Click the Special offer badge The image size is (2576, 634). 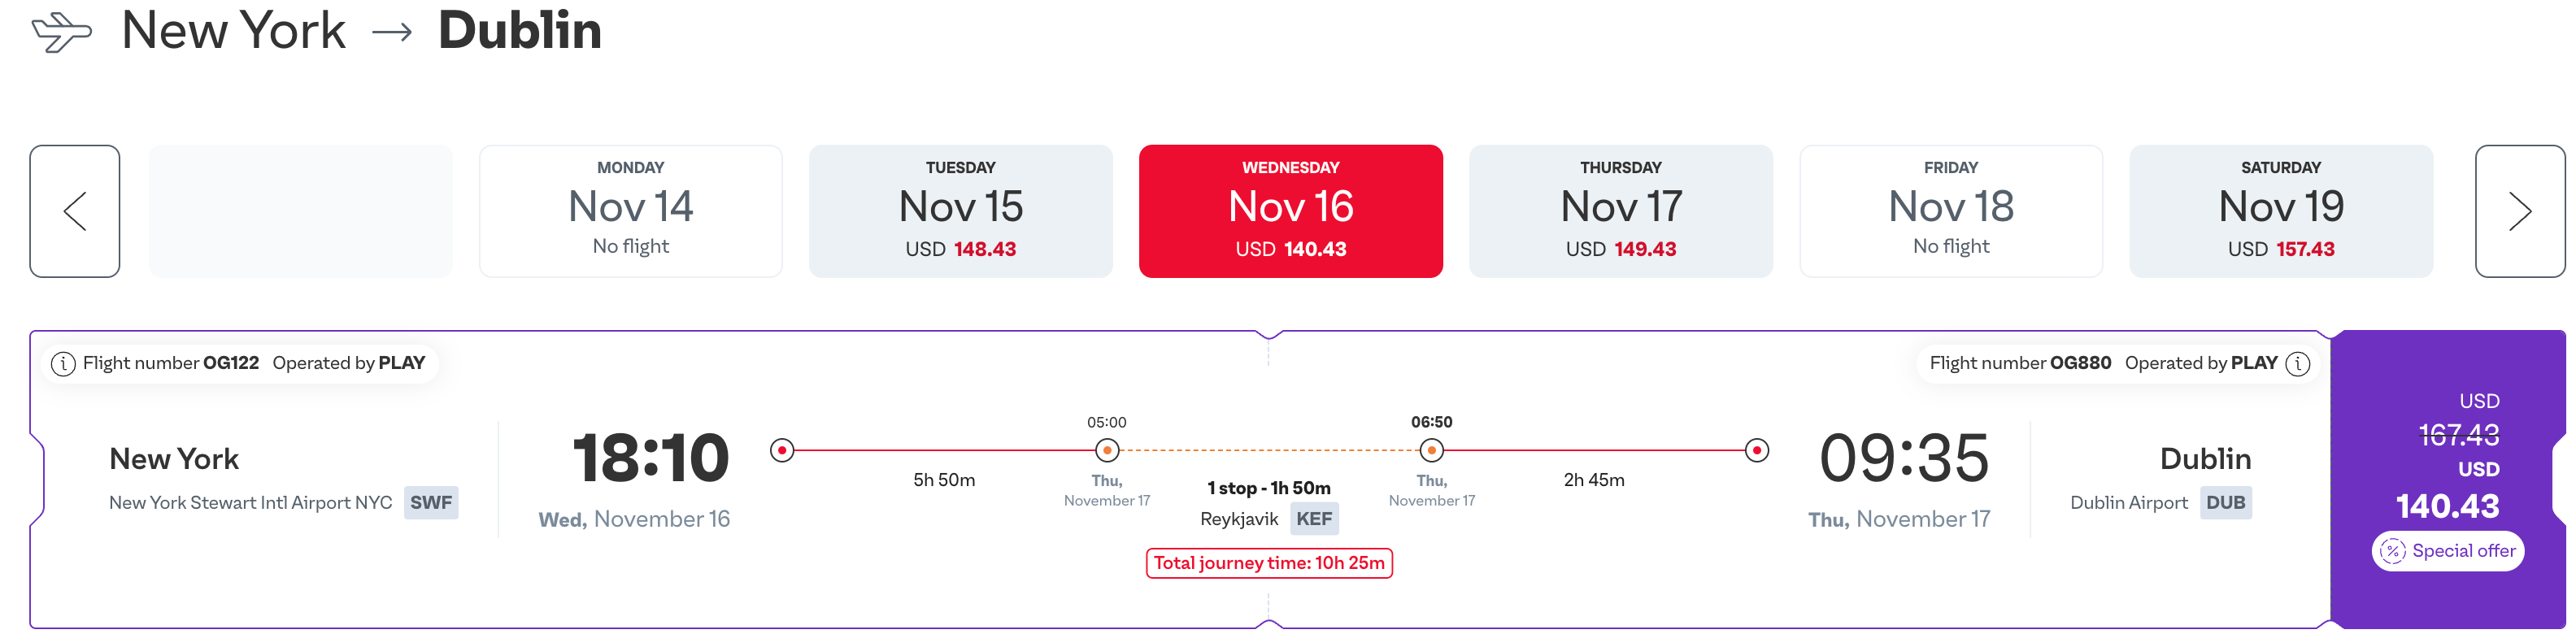(2448, 551)
